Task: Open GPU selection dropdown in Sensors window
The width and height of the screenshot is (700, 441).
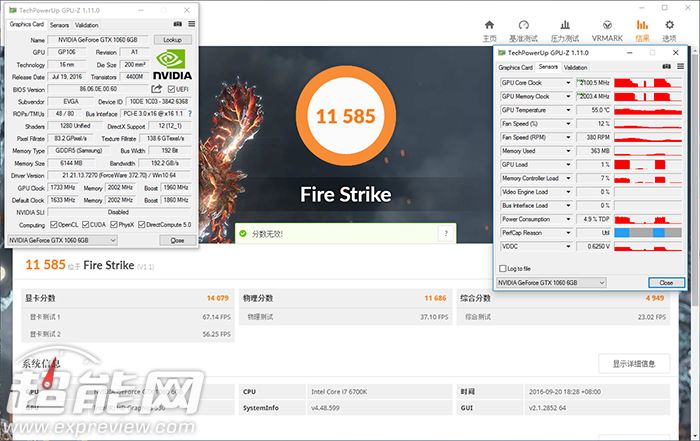Action: click(x=601, y=283)
